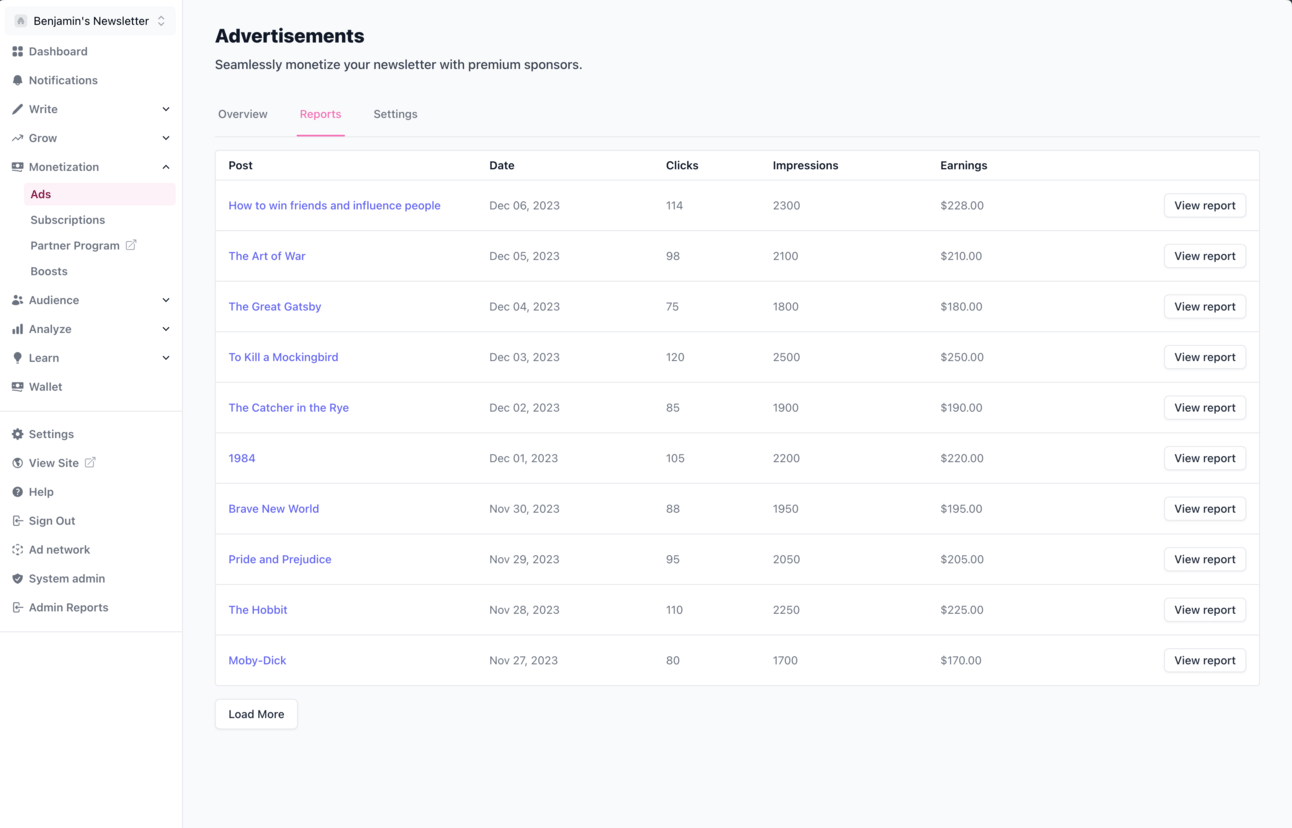View report for The Art of War
The image size is (1292, 828).
(x=1205, y=256)
